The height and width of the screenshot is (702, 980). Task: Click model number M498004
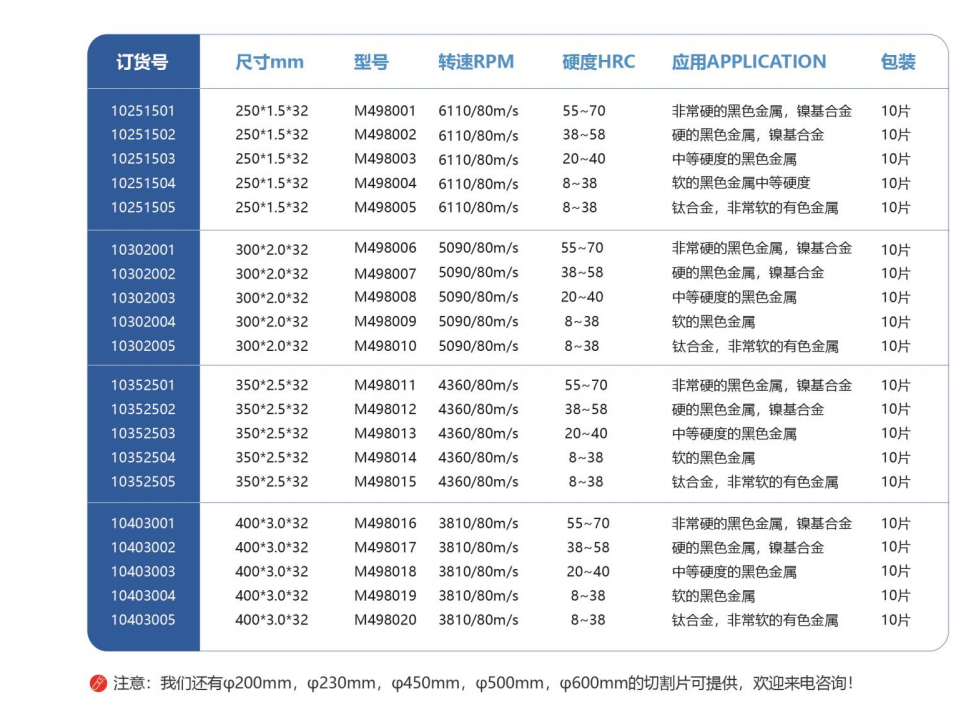pyautogui.click(x=385, y=184)
